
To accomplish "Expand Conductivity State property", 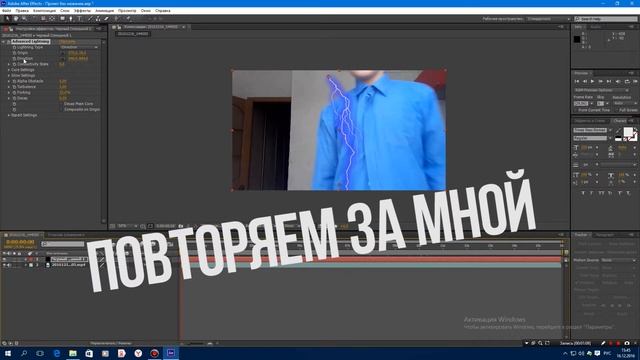I will tap(9, 64).
